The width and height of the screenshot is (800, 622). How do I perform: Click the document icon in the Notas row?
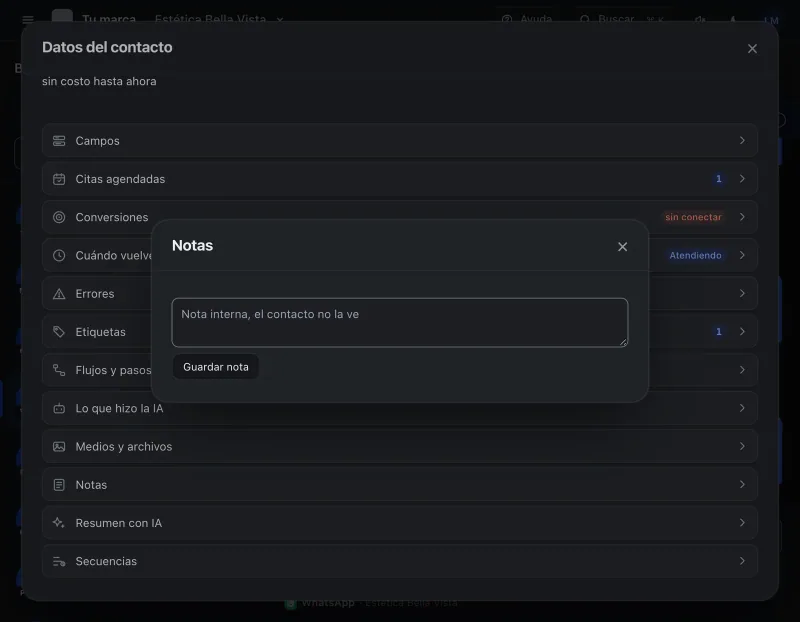click(x=59, y=485)
